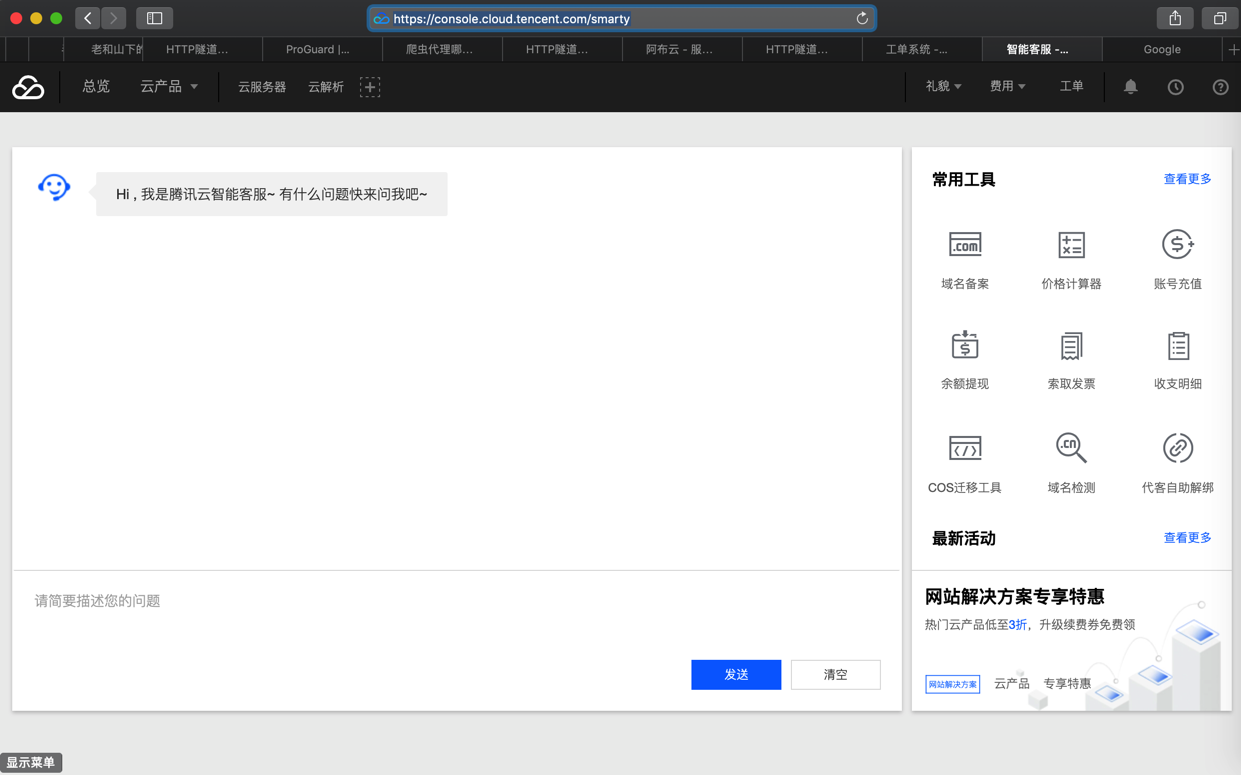Open the history clock icon
The width and height of the screenshot is (1241, 775).
pyautogui.click(x=1175, y=87)
